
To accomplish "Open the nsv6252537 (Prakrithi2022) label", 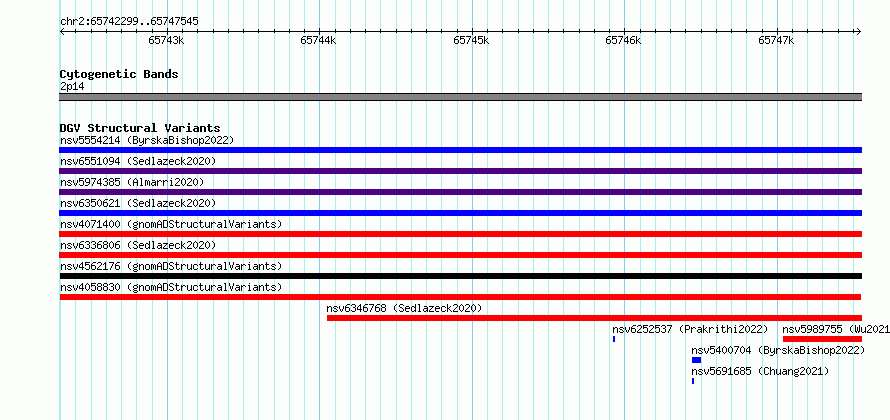I will tap(690, 329).
